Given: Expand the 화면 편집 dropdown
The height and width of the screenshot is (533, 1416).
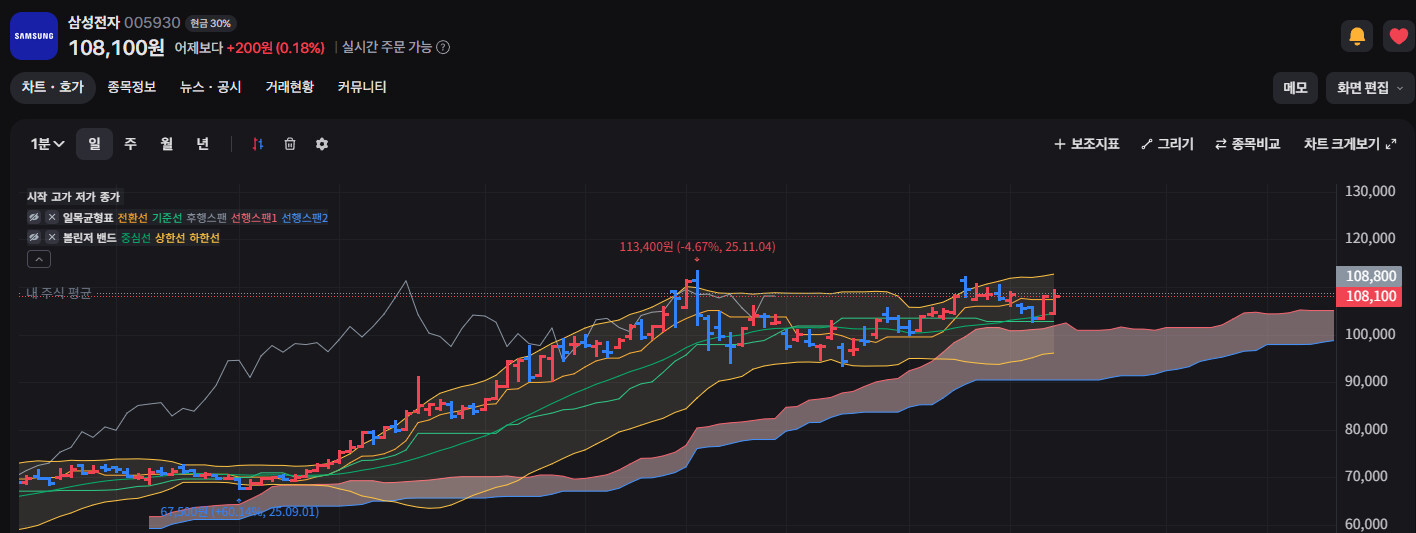Looking at the screenshot, I should click(1371, 88).
